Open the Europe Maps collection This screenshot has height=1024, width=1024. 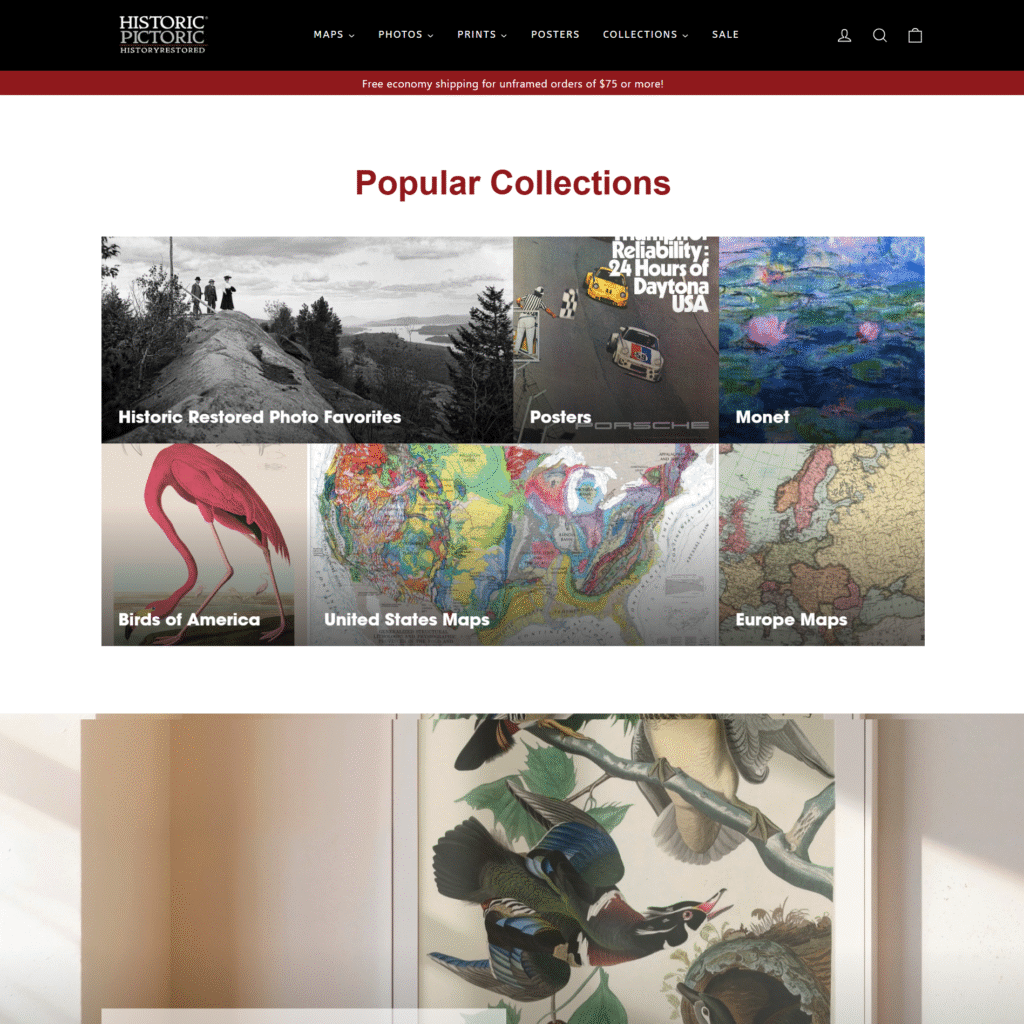[822, 545]
